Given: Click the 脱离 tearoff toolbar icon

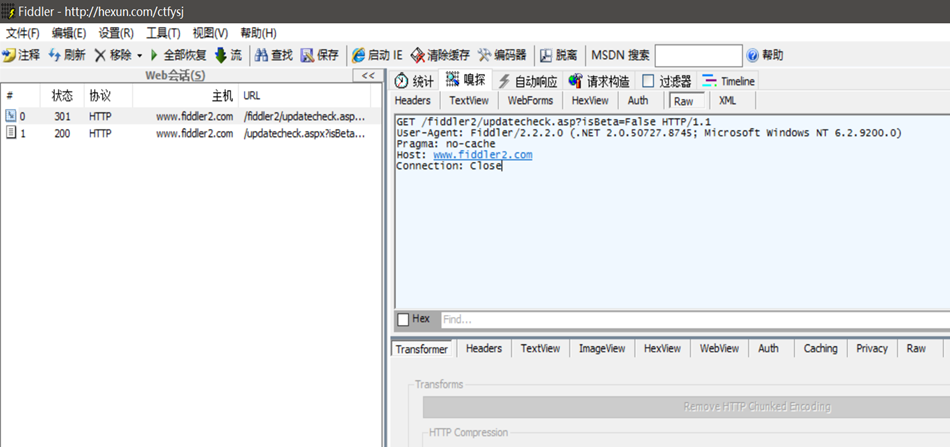Looking at the screenshot, I should 546,56.
